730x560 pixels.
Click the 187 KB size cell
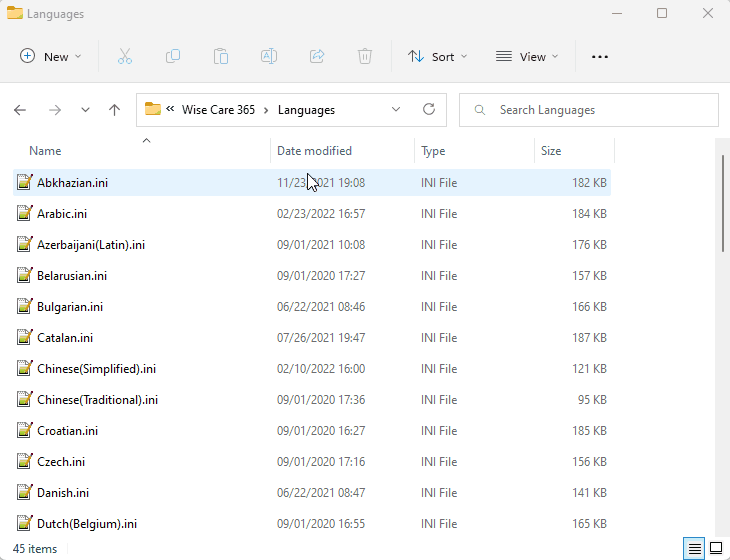tap(589, 337)
